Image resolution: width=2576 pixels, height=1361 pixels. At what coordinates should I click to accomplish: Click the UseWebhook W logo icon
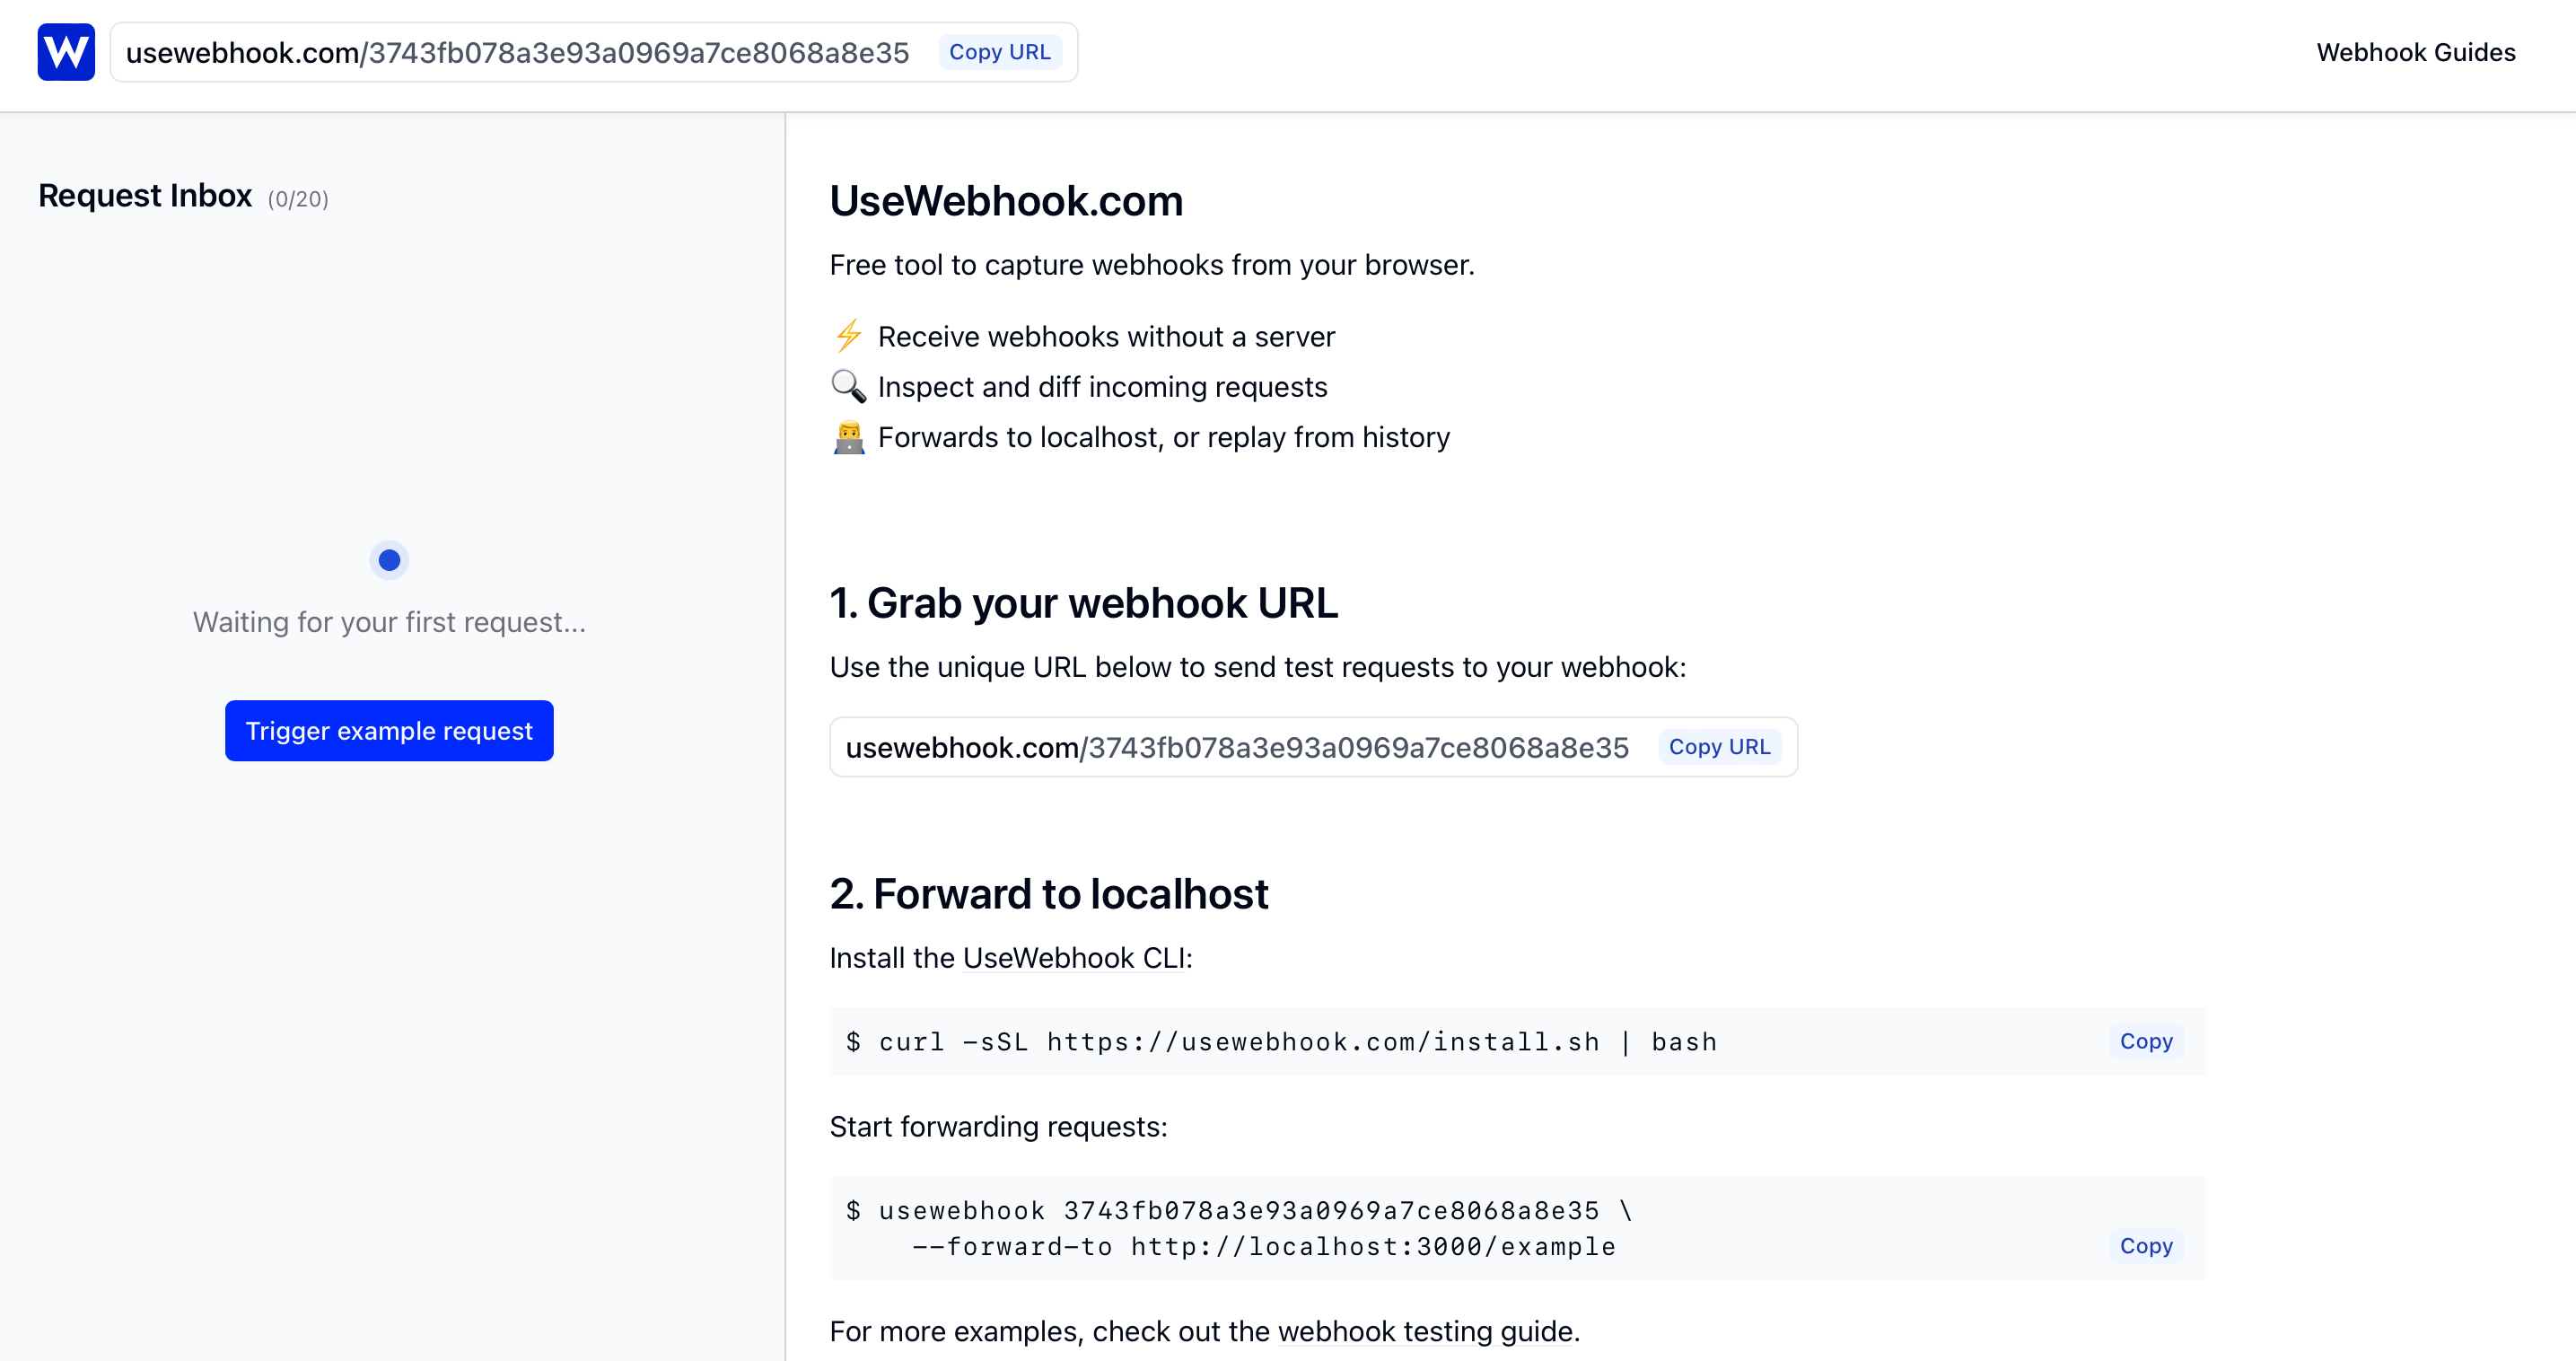tap(66, 52)
